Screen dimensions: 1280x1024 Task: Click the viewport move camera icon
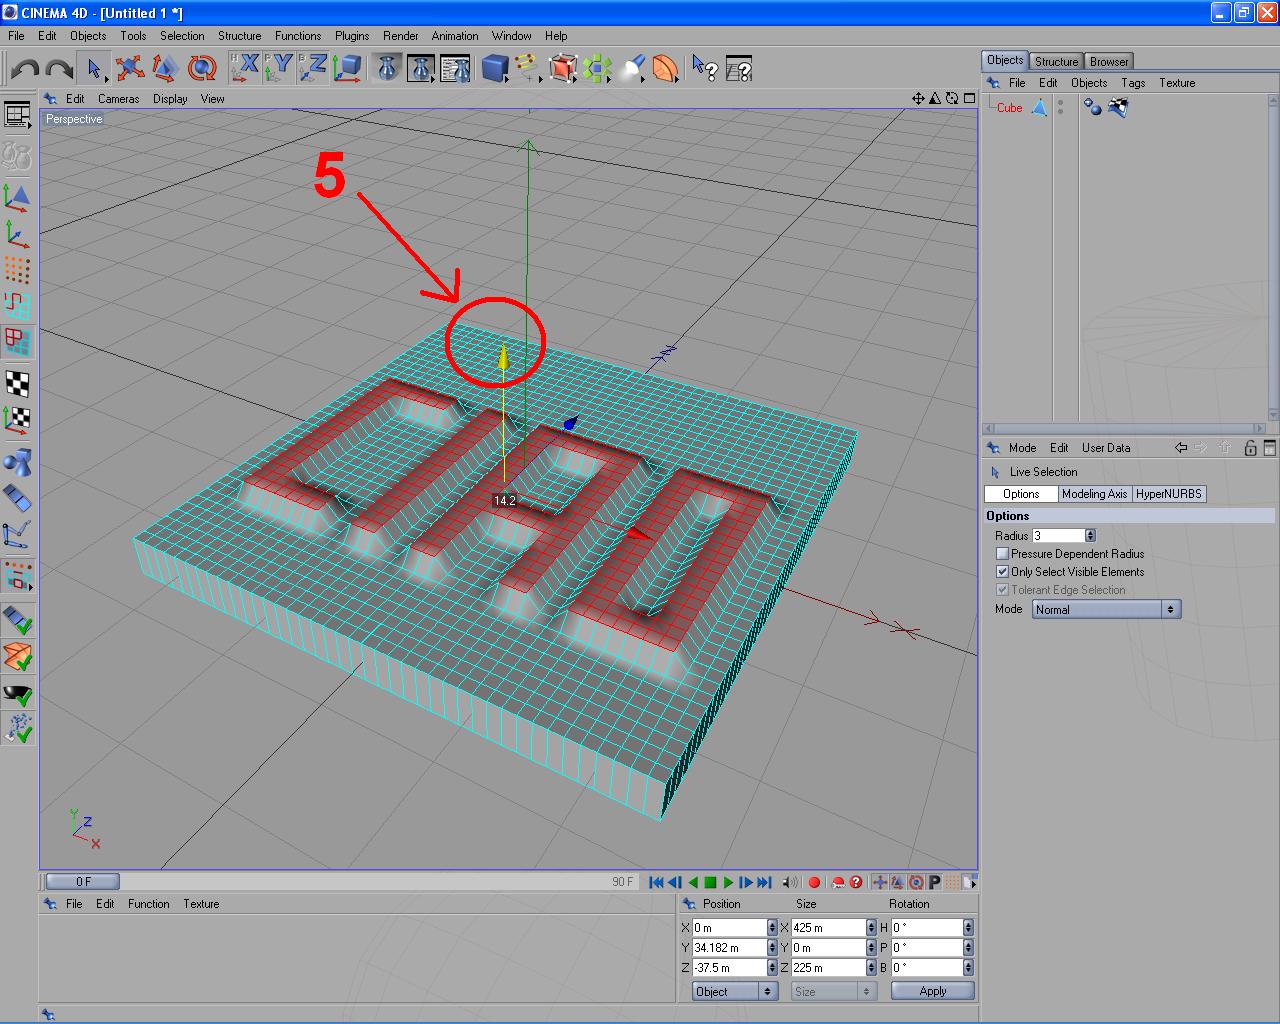918,98
